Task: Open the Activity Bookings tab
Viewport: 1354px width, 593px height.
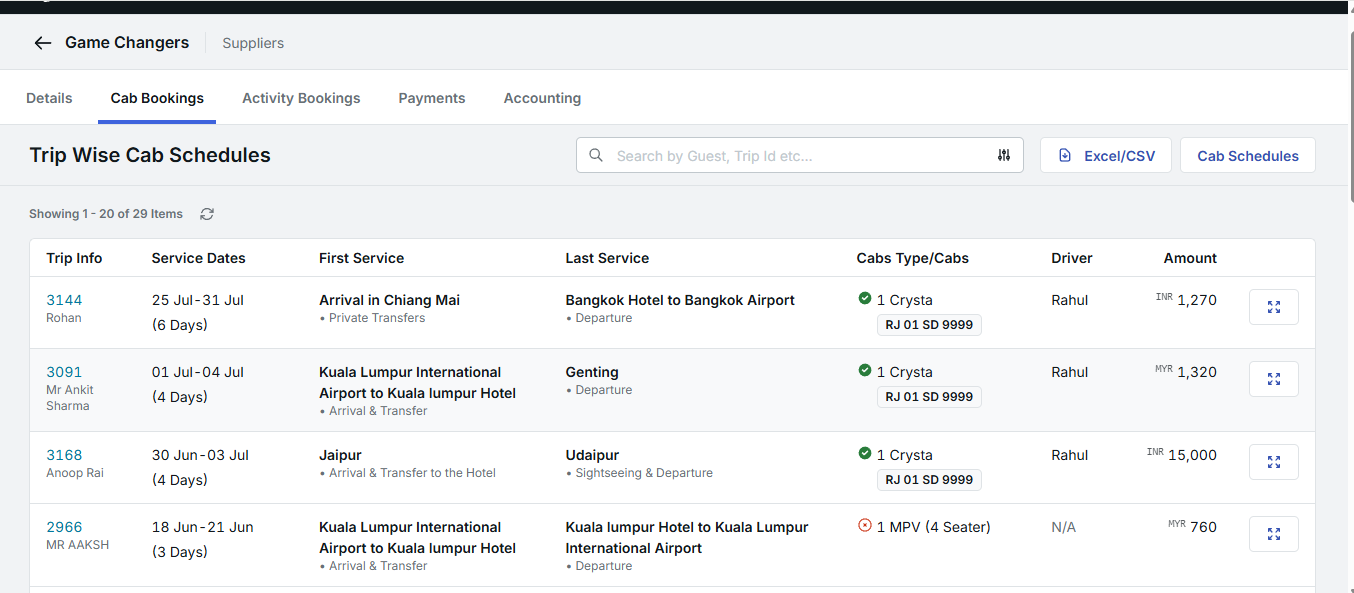Action: click(301, 97)
